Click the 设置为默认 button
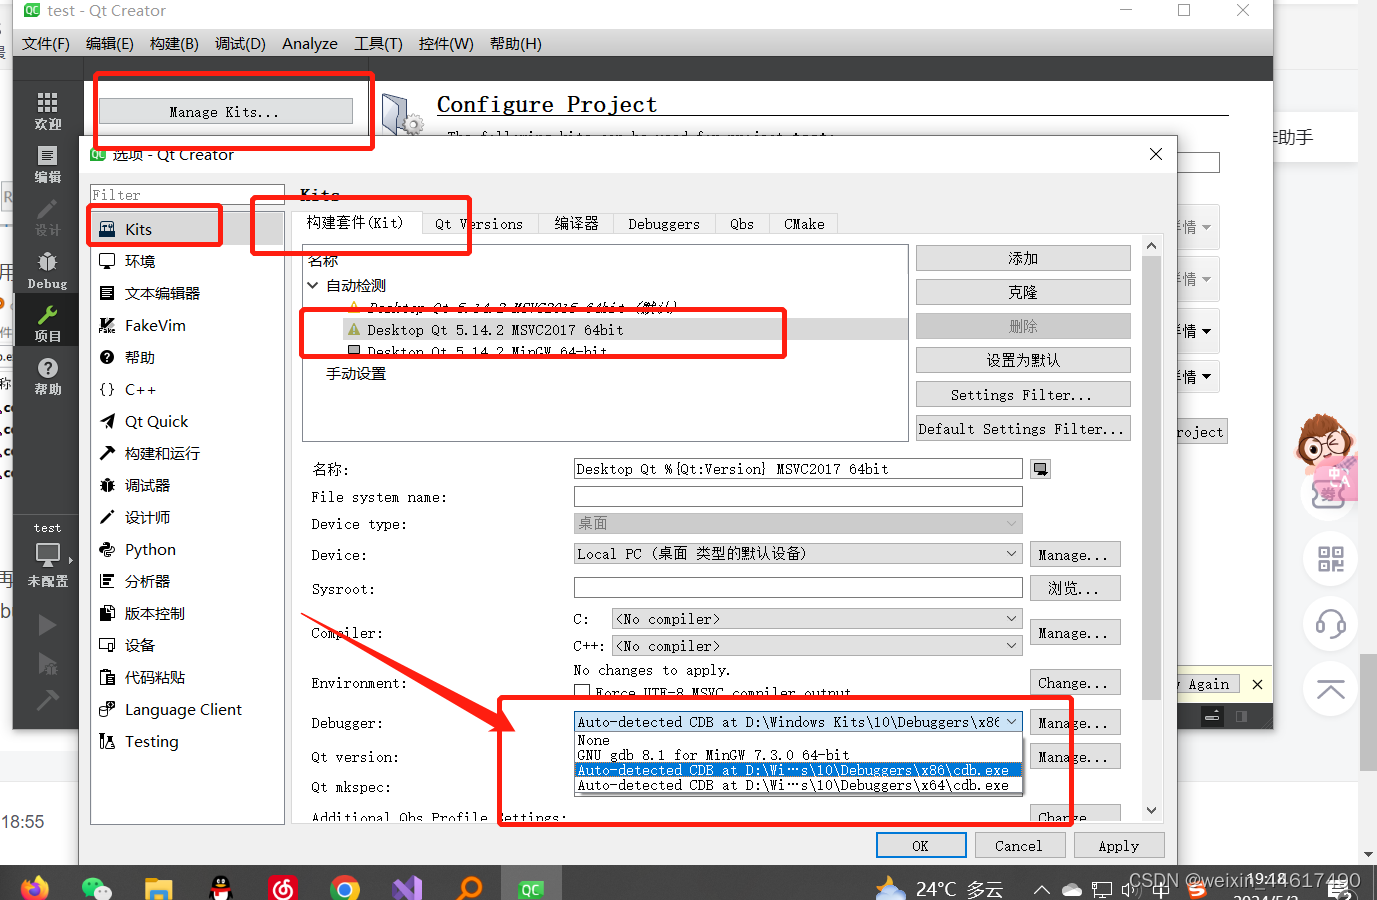Screen dimensions: 1377x900 (1023, 360)
